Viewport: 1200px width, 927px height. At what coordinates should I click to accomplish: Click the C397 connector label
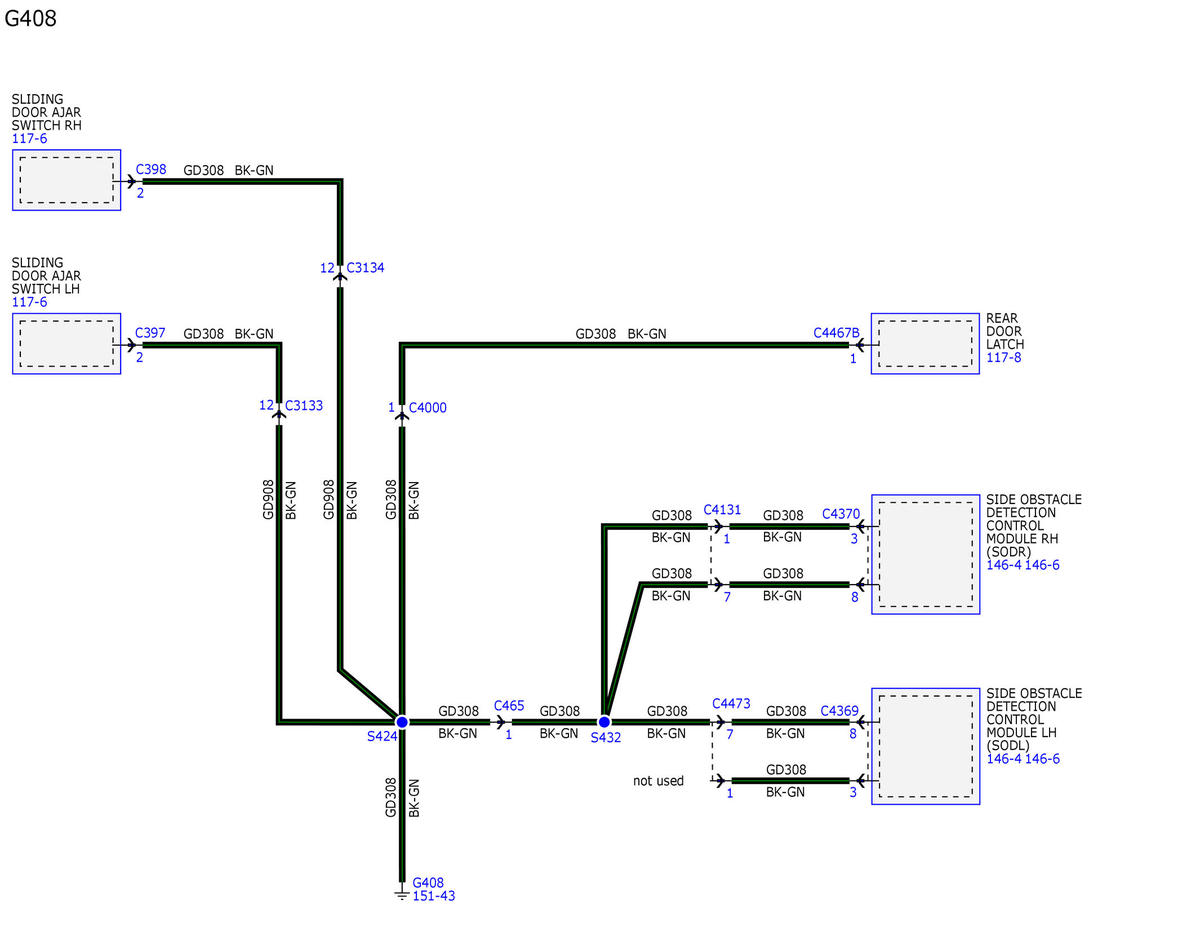point(151,333)
